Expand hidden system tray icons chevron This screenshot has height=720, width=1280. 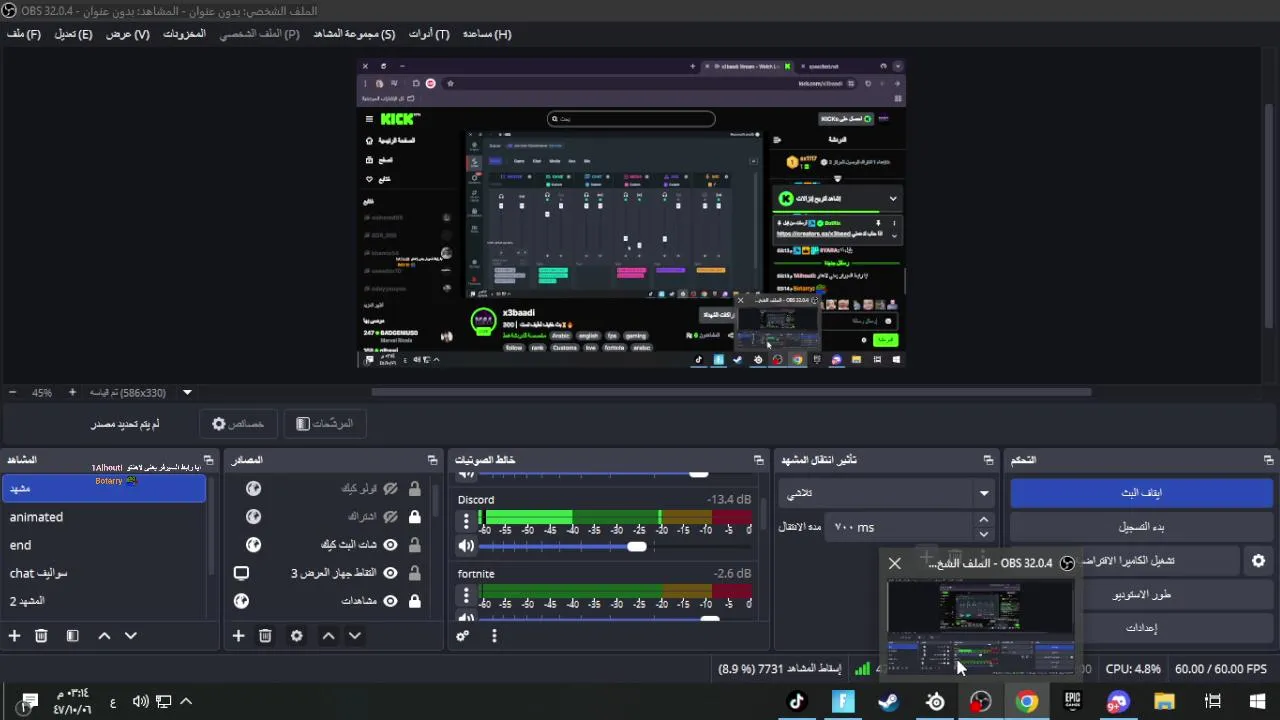pyautogui.click(x=186, y=701)
